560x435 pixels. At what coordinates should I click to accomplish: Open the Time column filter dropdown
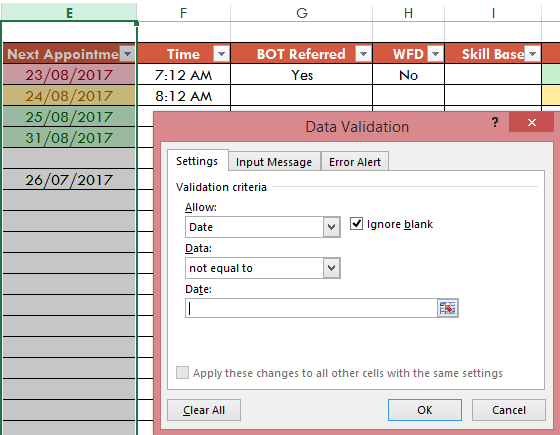[221, 54]
